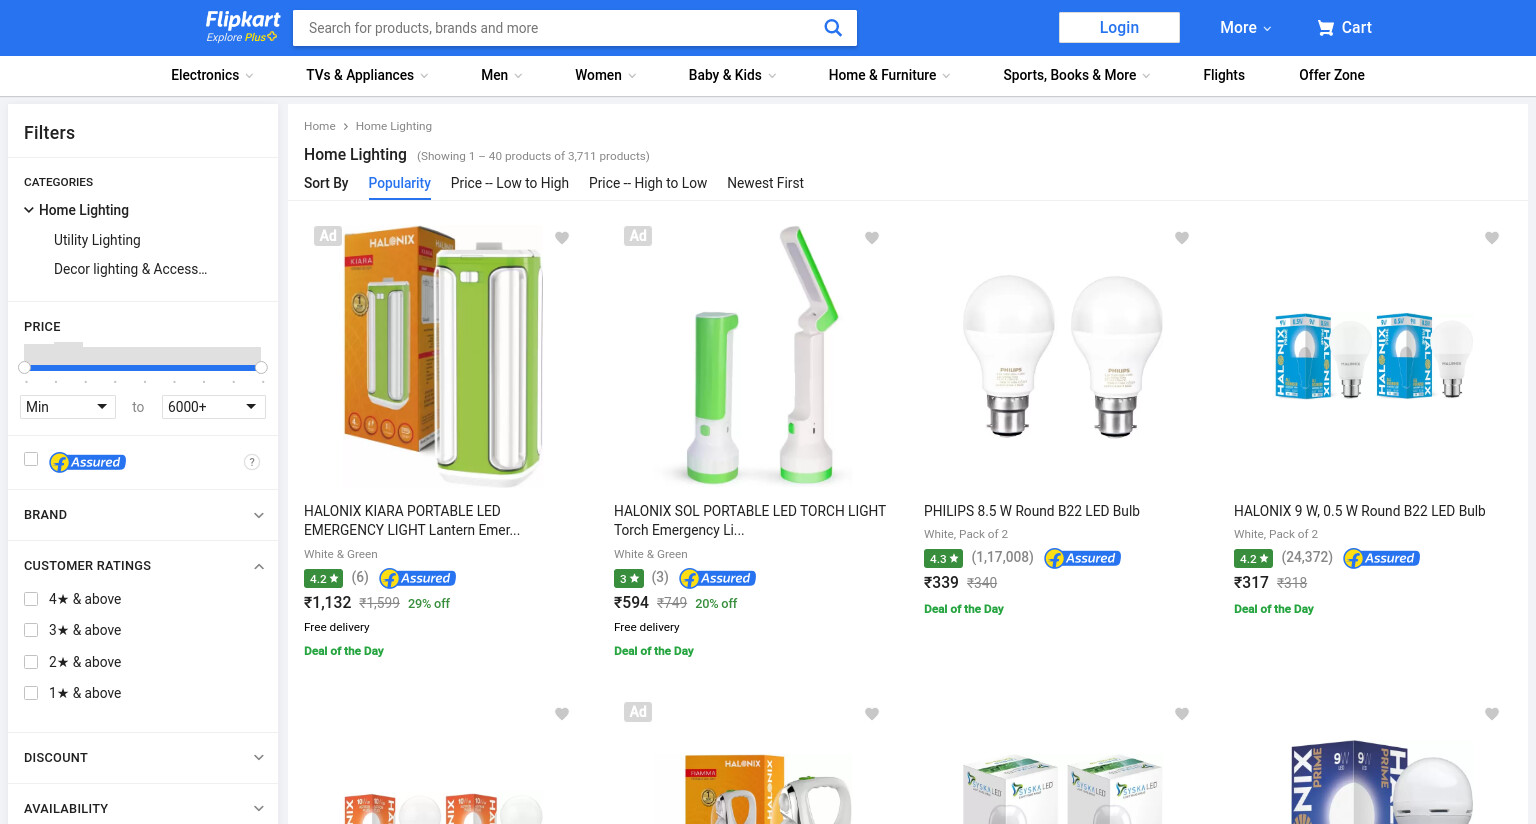The image size is (1536, 824).
Task: Wishlist the Halonix 9 W bulb
Action: click(x=1492, y=238)
